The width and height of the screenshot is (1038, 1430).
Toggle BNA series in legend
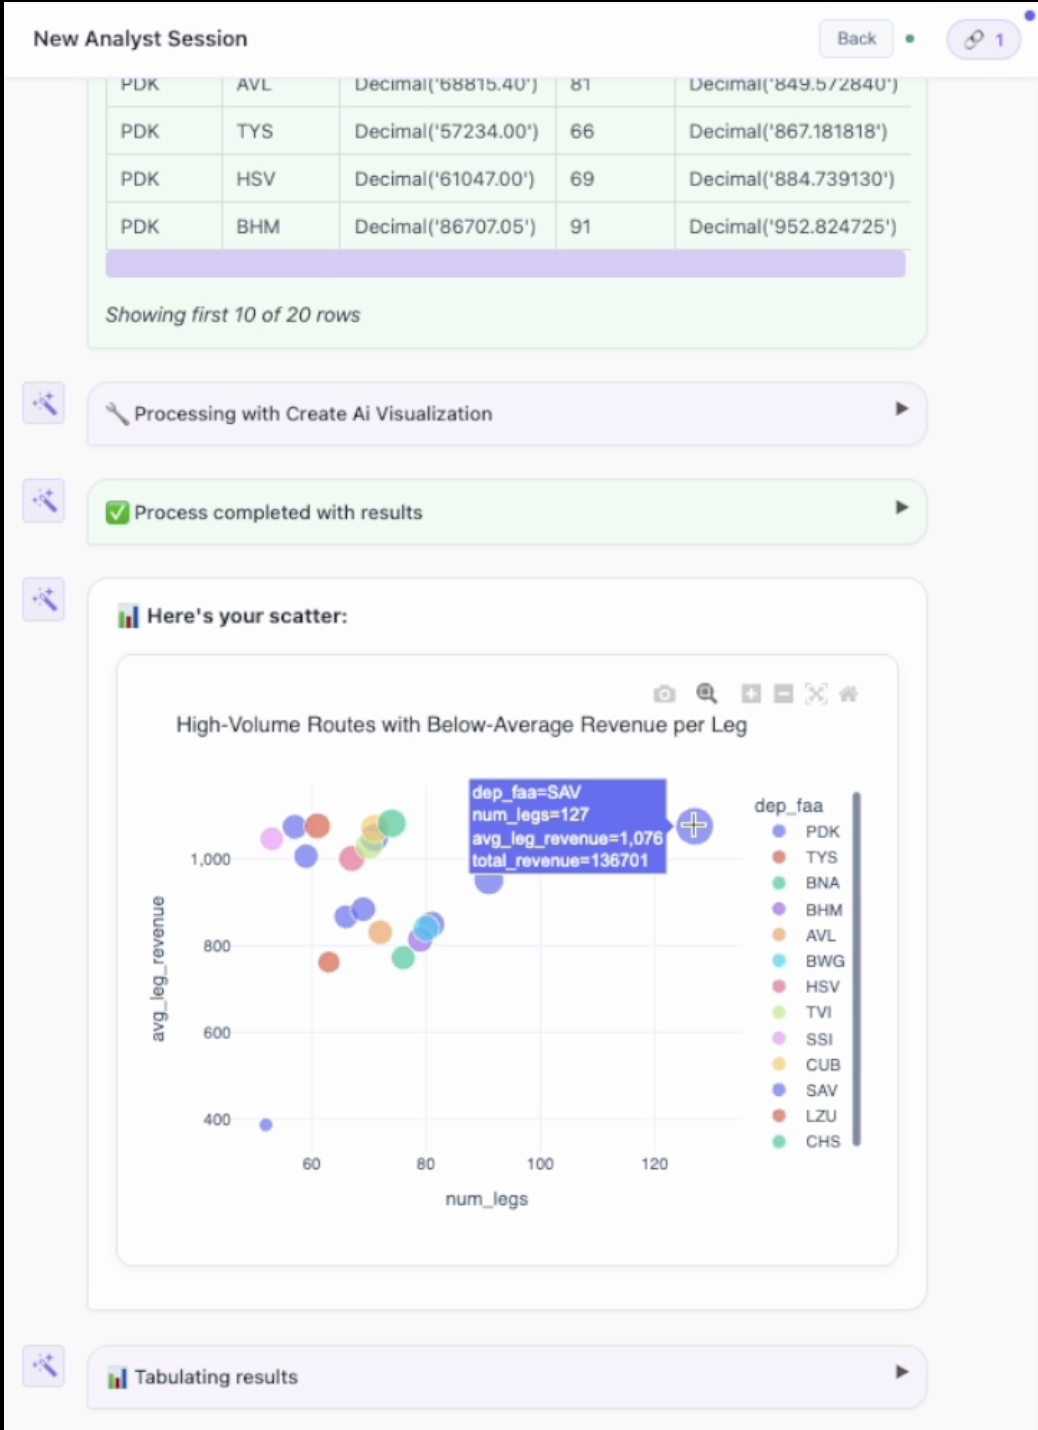click(x=807, y=882)
